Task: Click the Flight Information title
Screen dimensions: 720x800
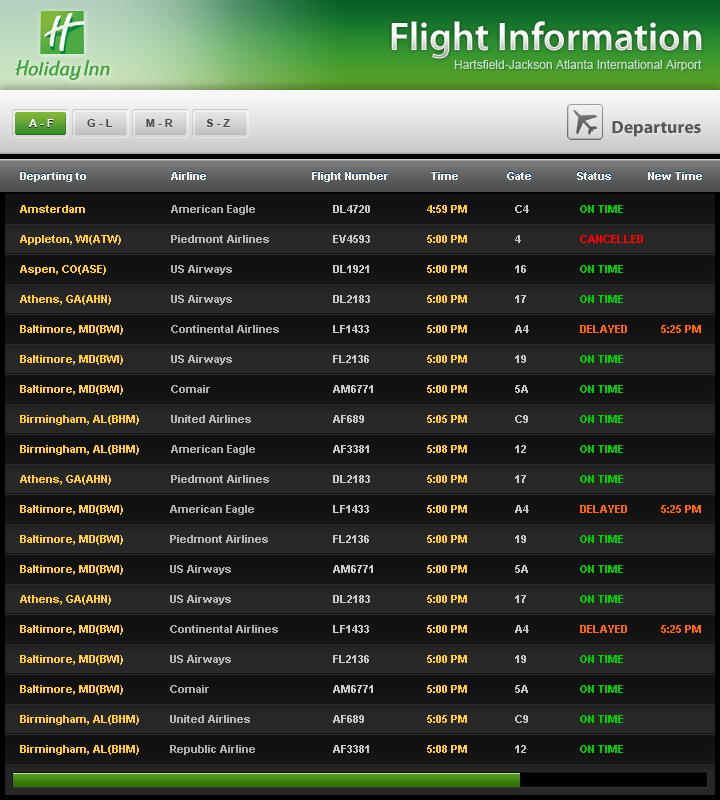Action: [546, 37]
